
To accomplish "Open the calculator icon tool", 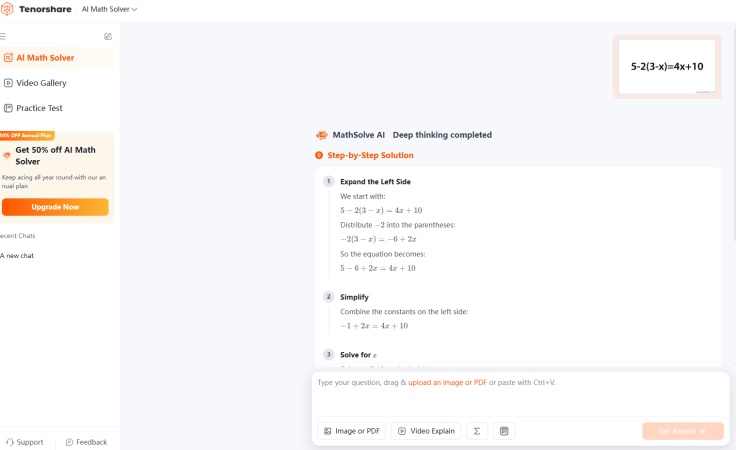I will [504, 431].
